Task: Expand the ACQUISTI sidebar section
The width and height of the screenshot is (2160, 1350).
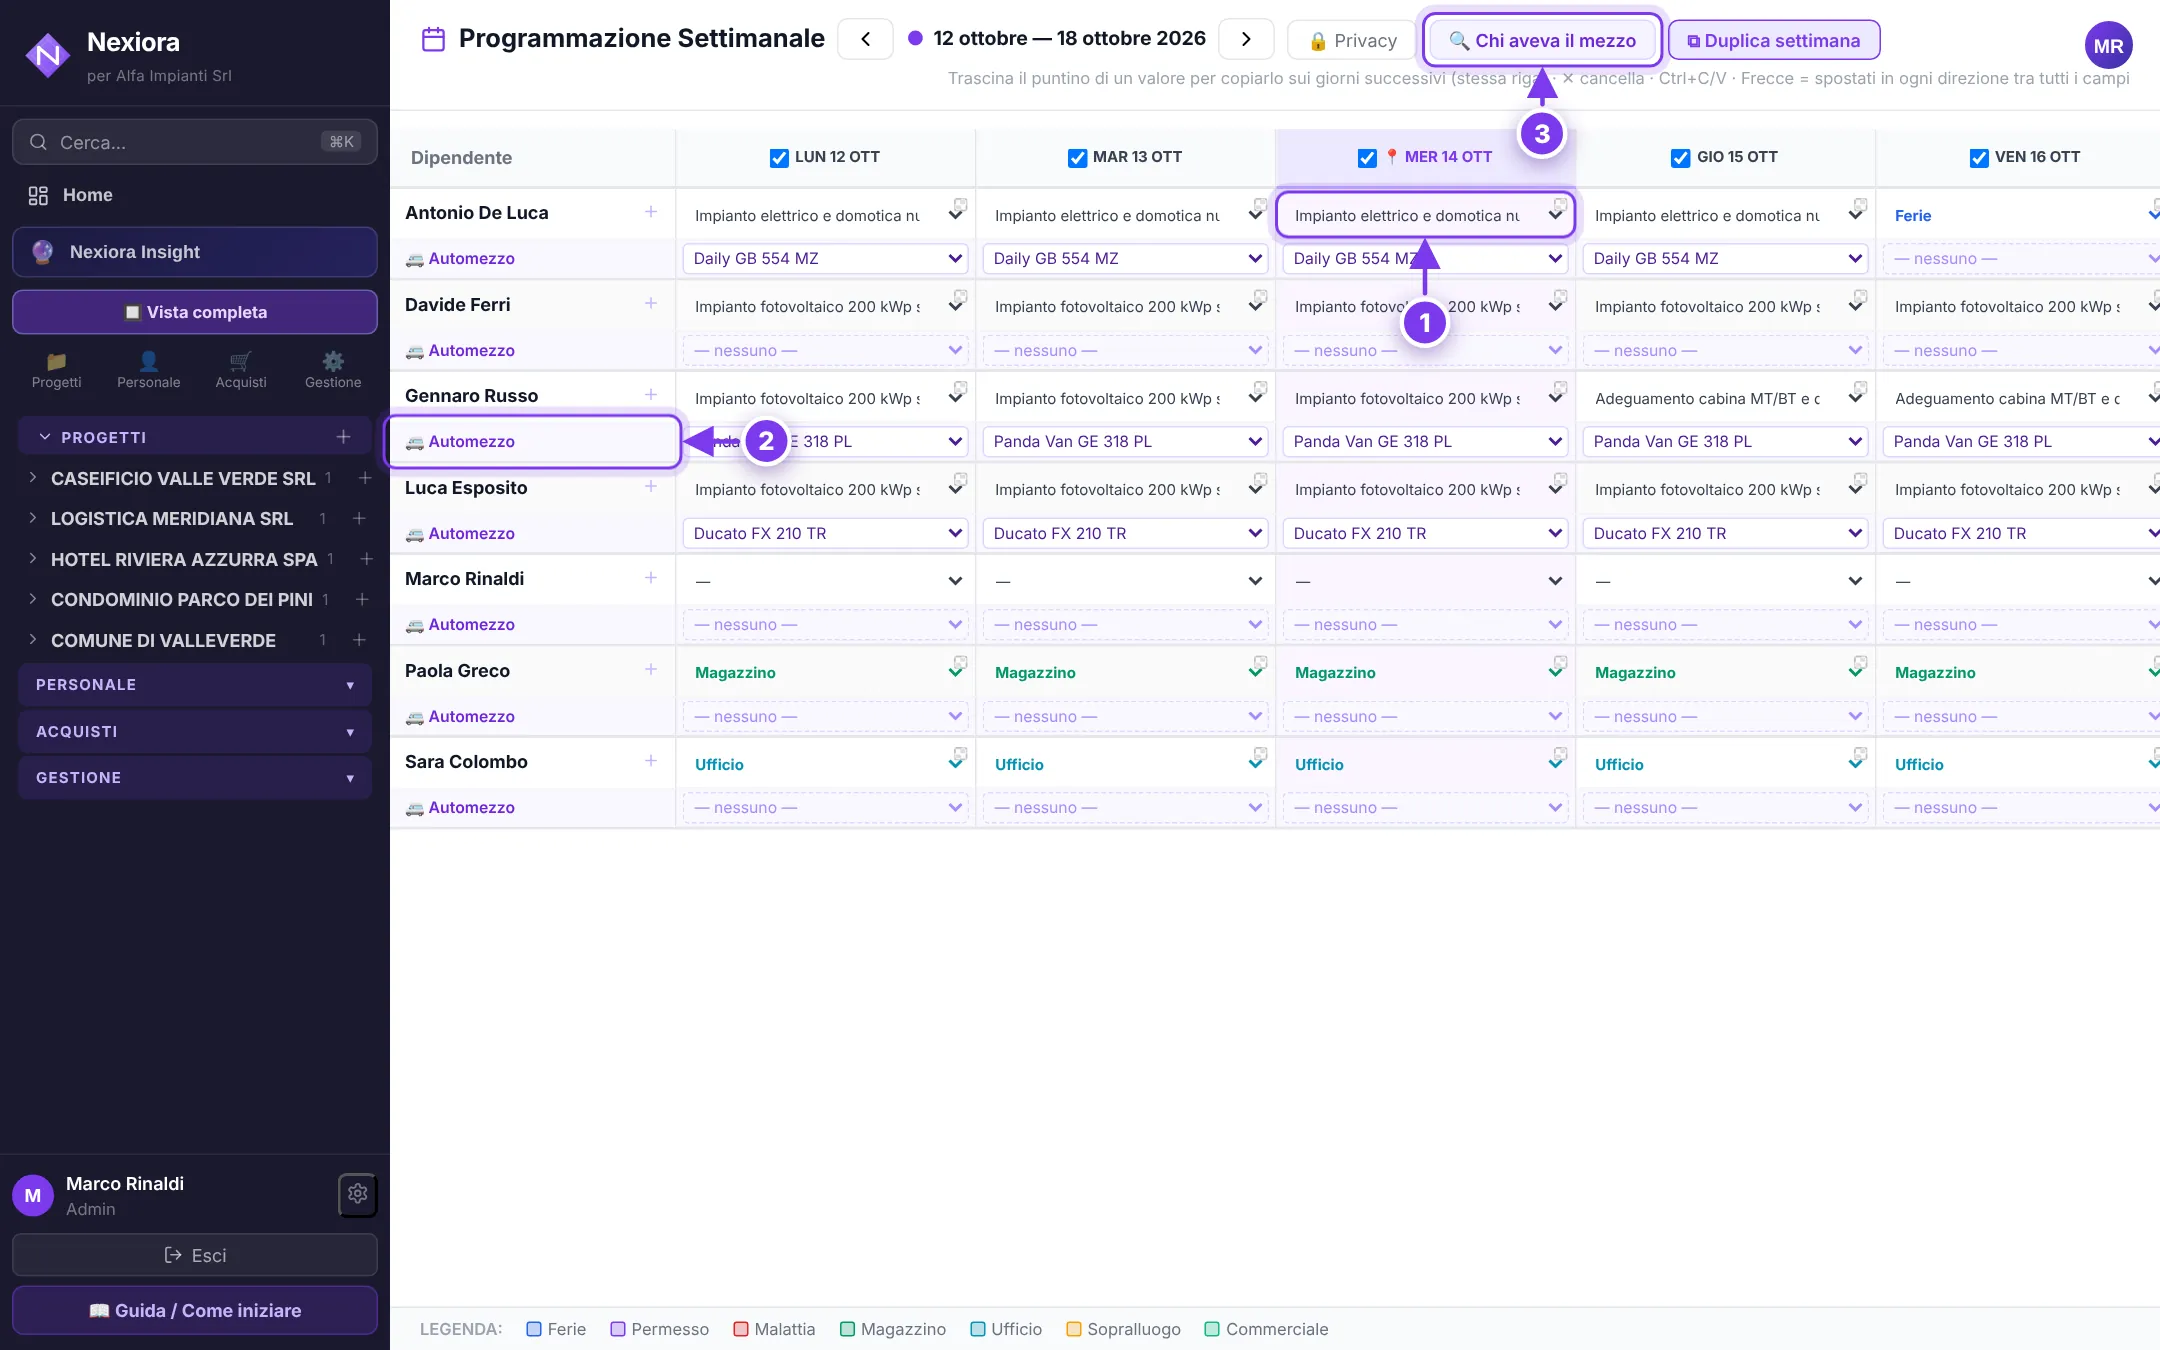Action: 195,732
